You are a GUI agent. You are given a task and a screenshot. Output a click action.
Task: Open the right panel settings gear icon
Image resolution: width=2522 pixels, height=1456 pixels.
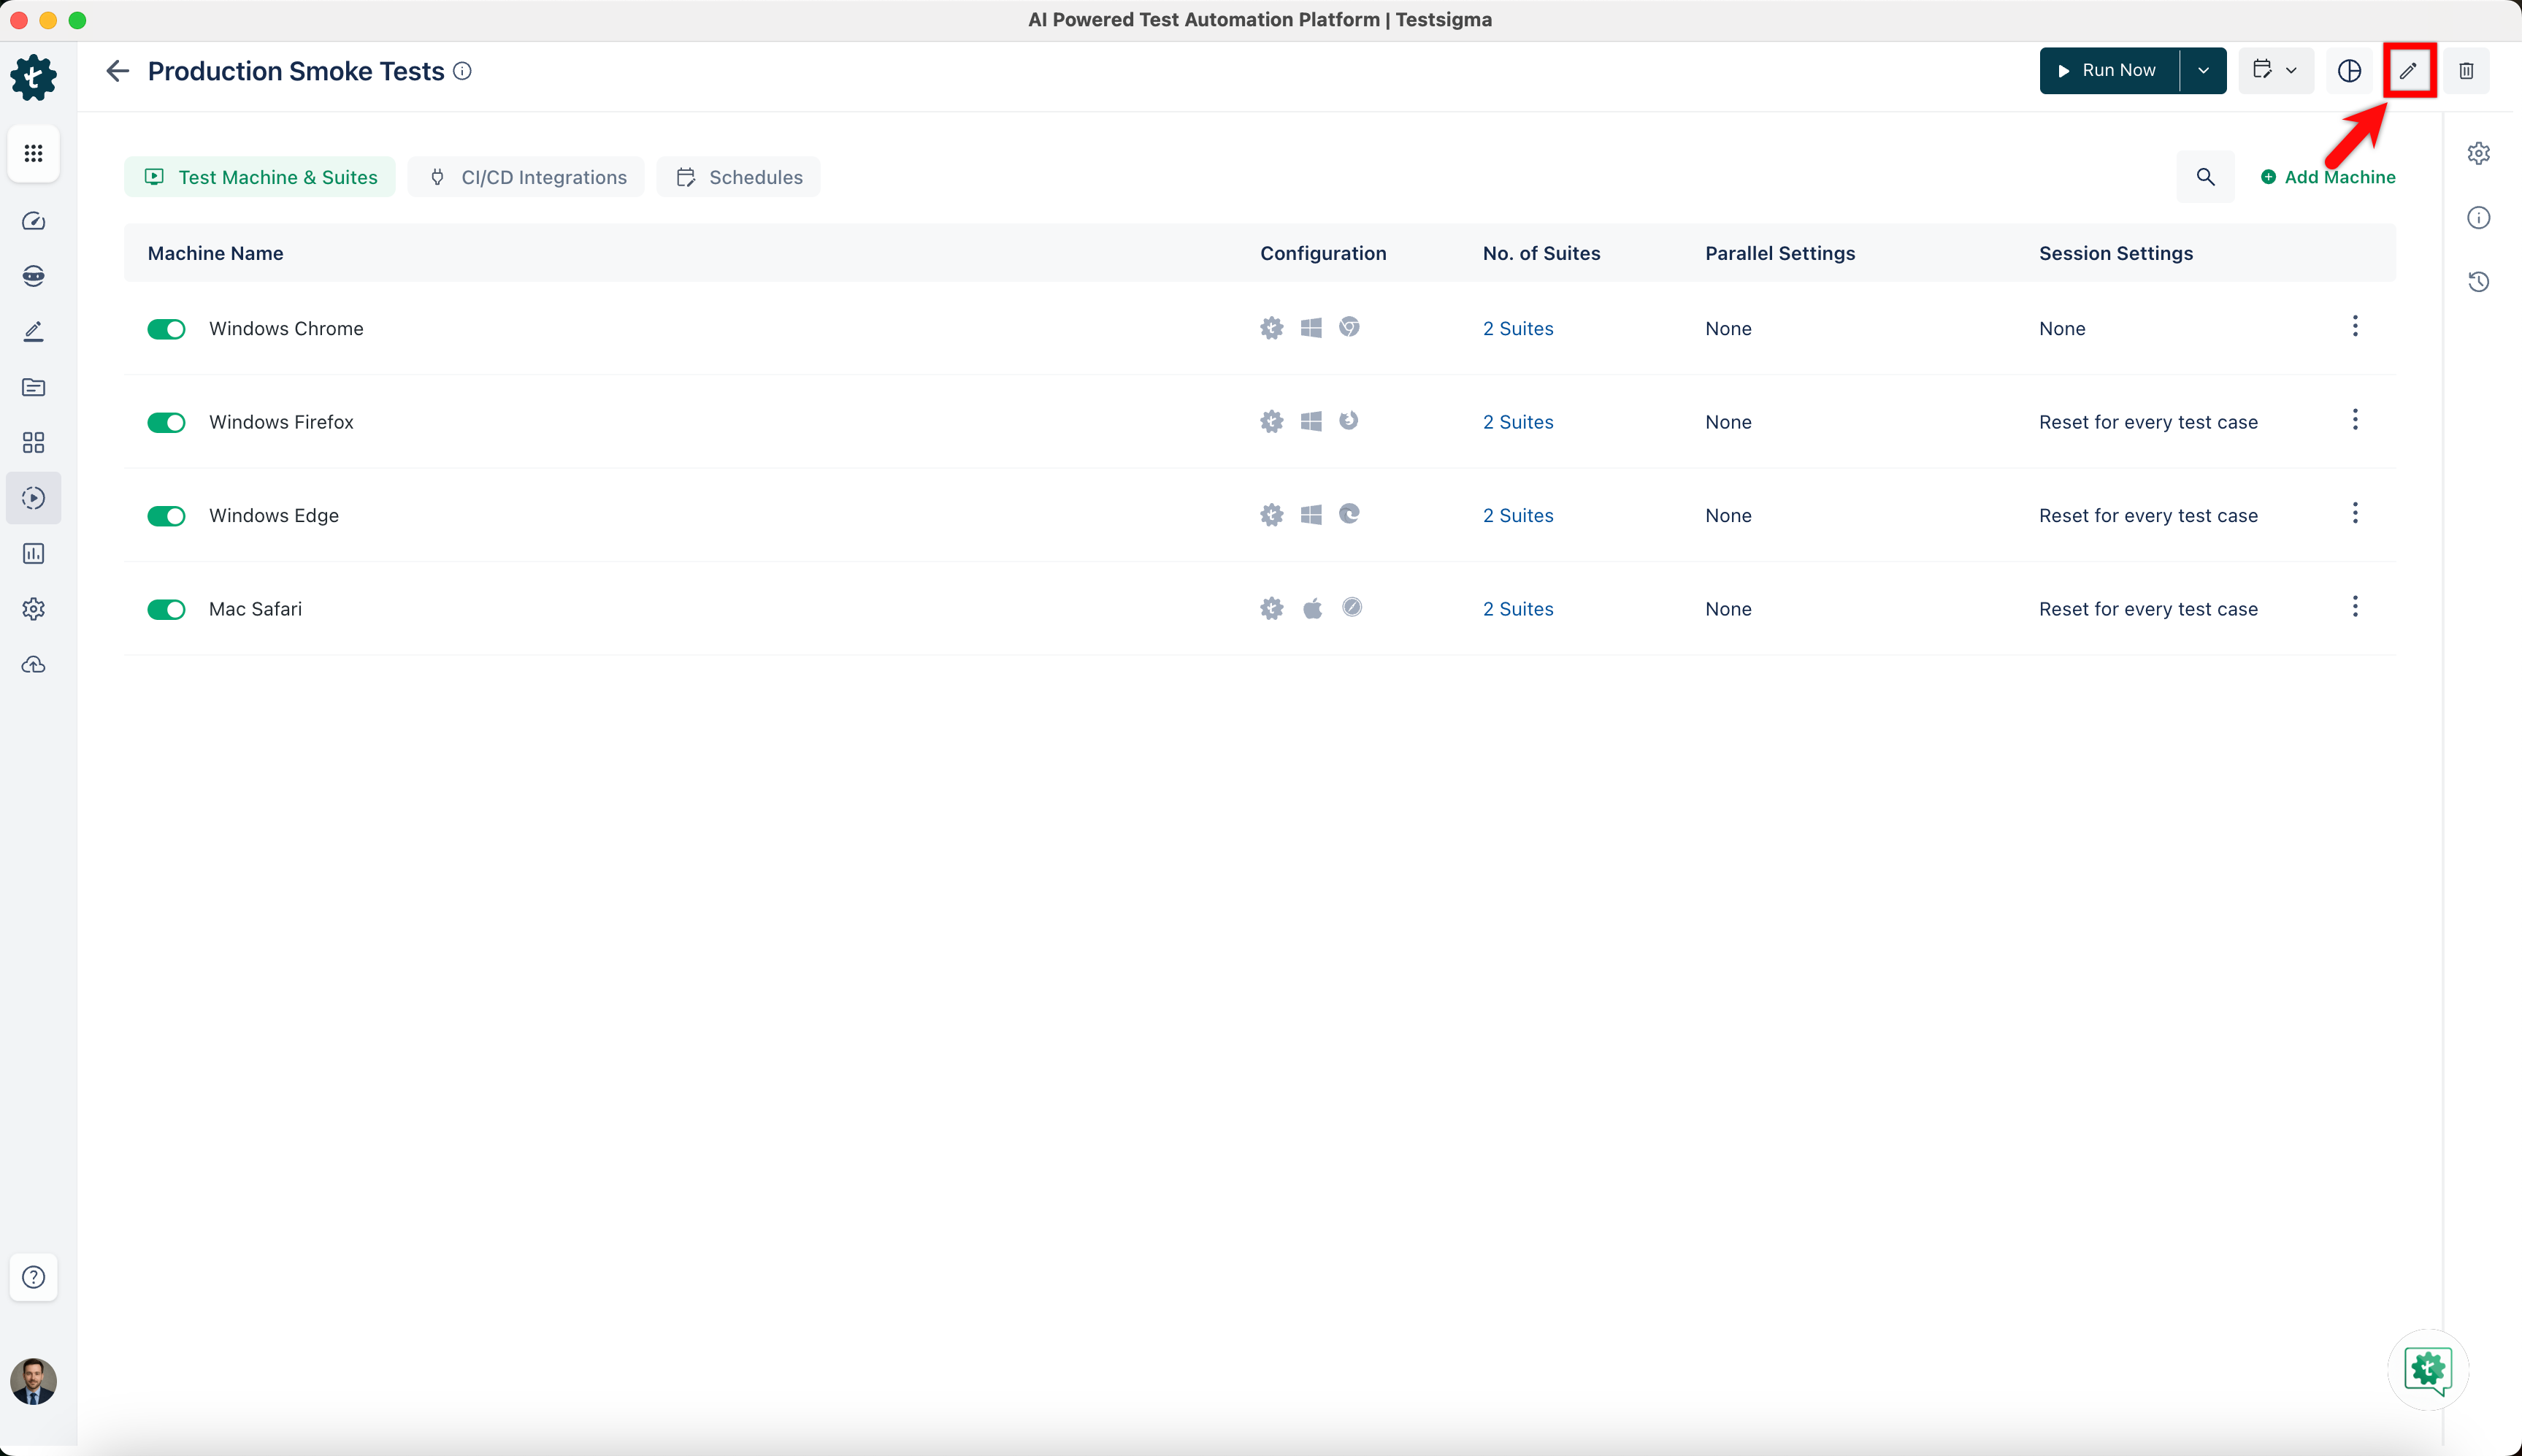[2478, 153]
